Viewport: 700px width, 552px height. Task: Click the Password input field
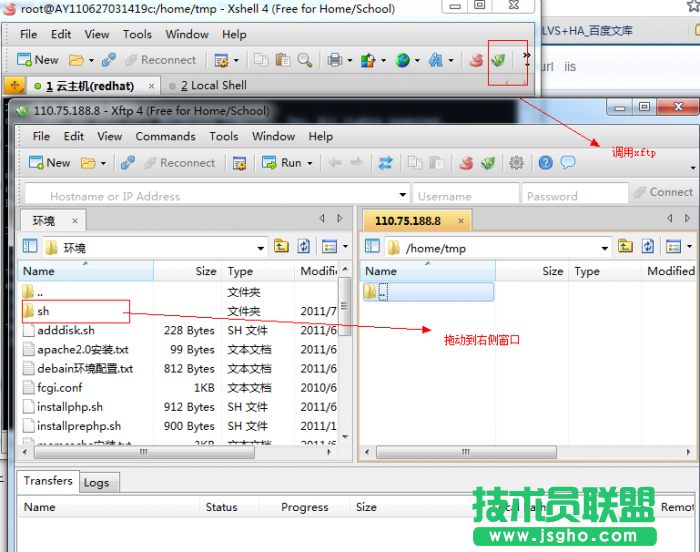point(575,195)
